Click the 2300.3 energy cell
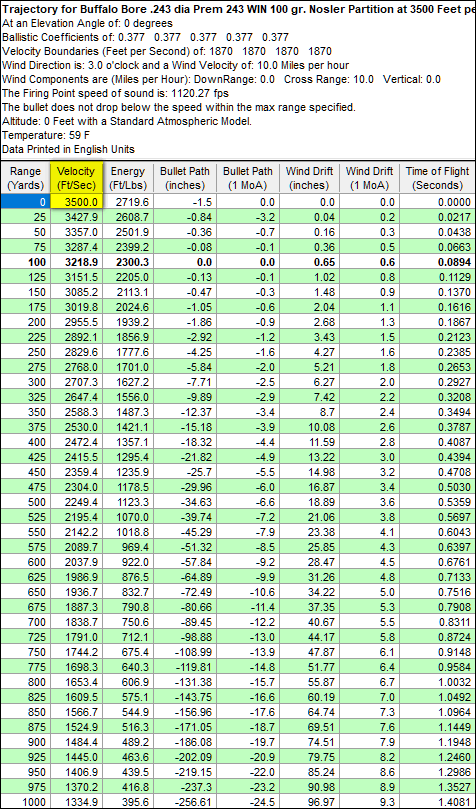This screenshot has width=476, height=809. [127, 263]
